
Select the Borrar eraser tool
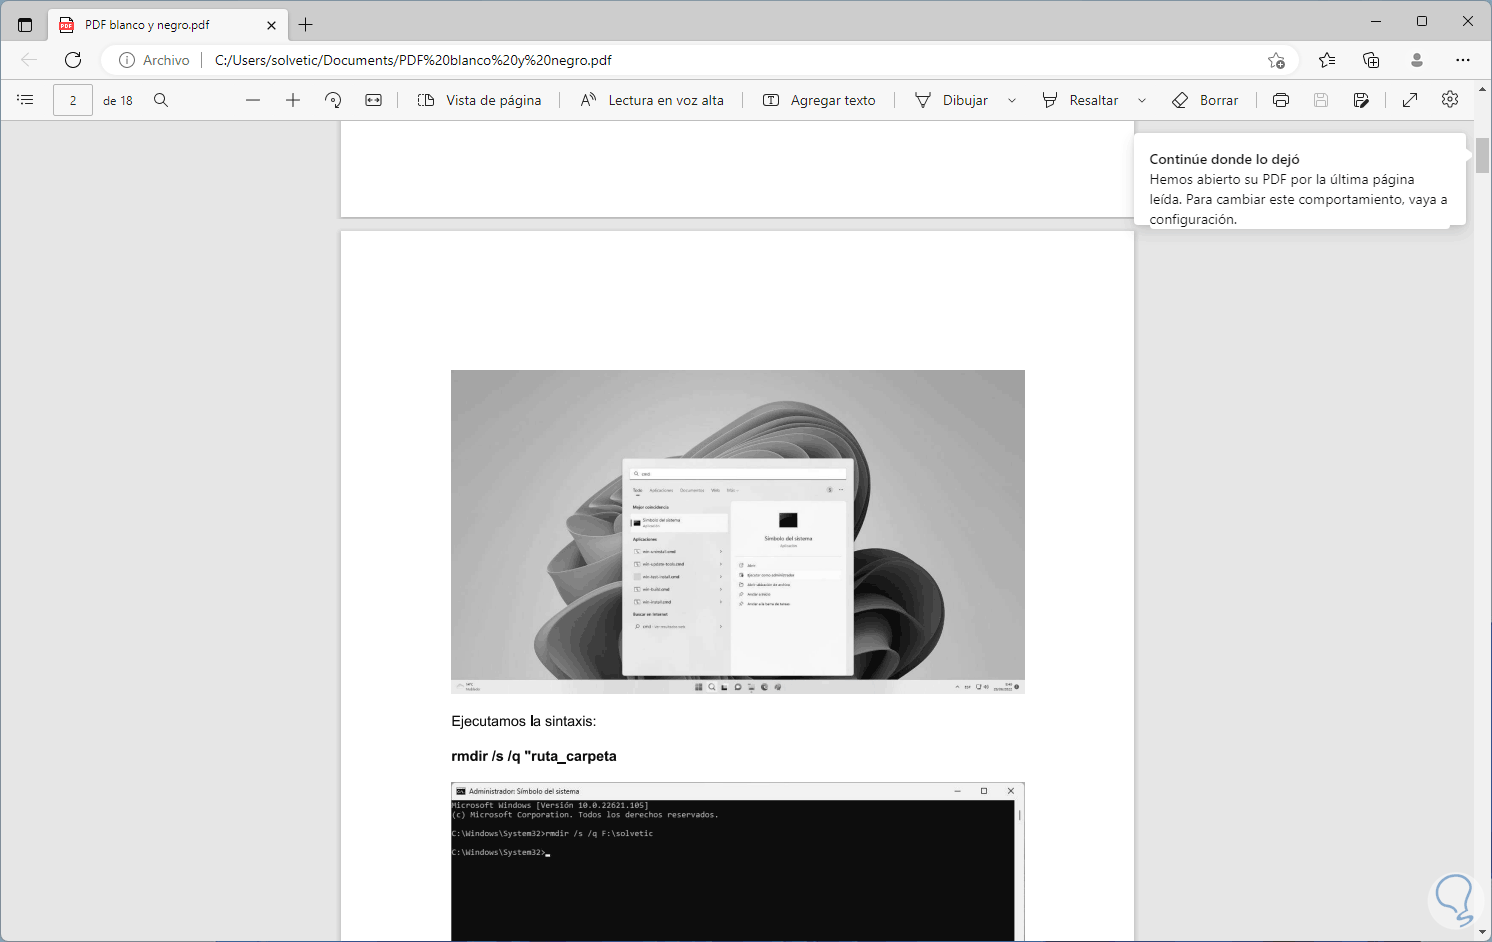coord(1205,100)
